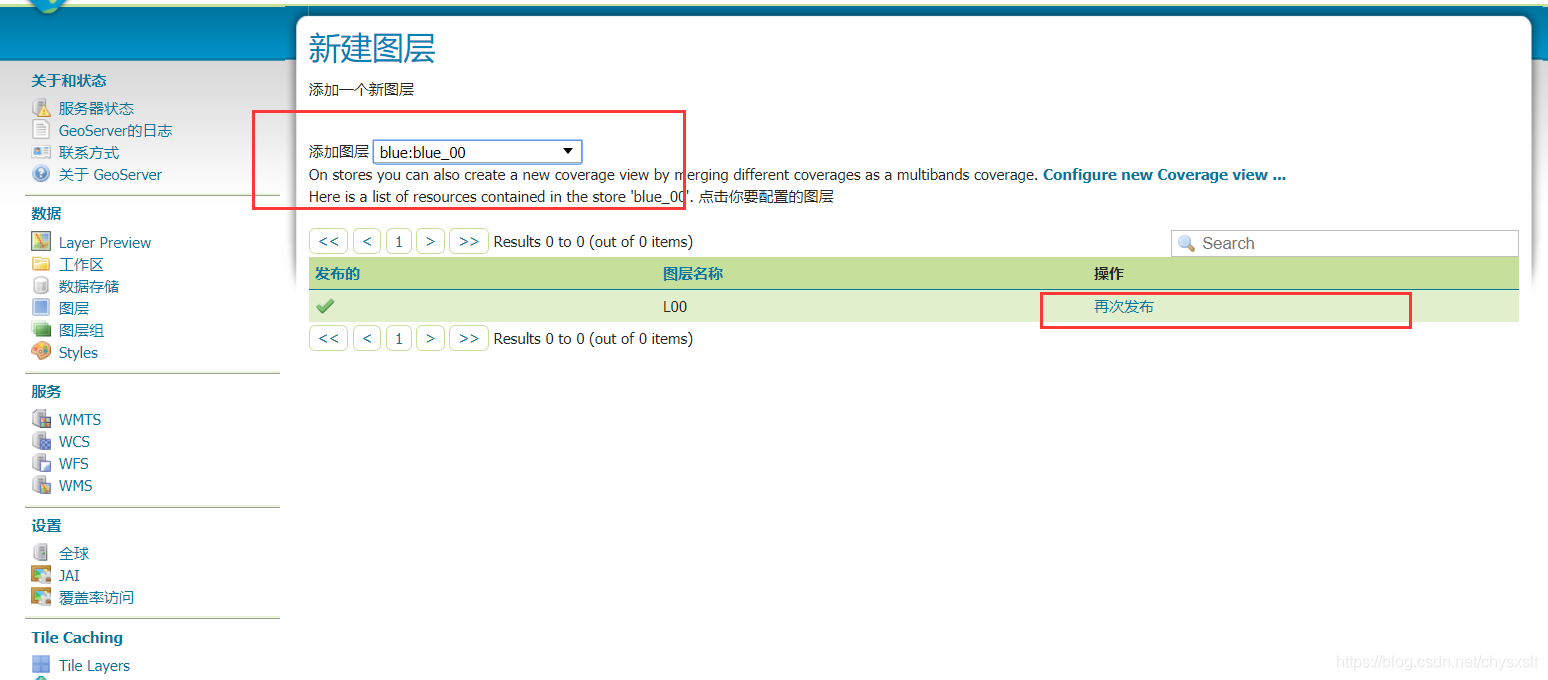1548x680 pixels.
Task: Open JAI settings link
Action: (69, 575)
